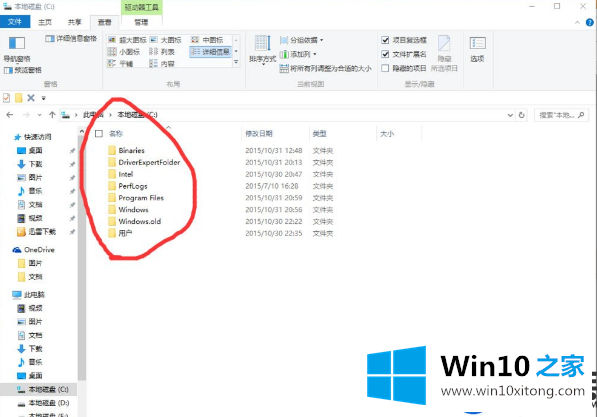597x417 pixels.
Task: Open recent locations dropdown arrow
Action: 40,115
